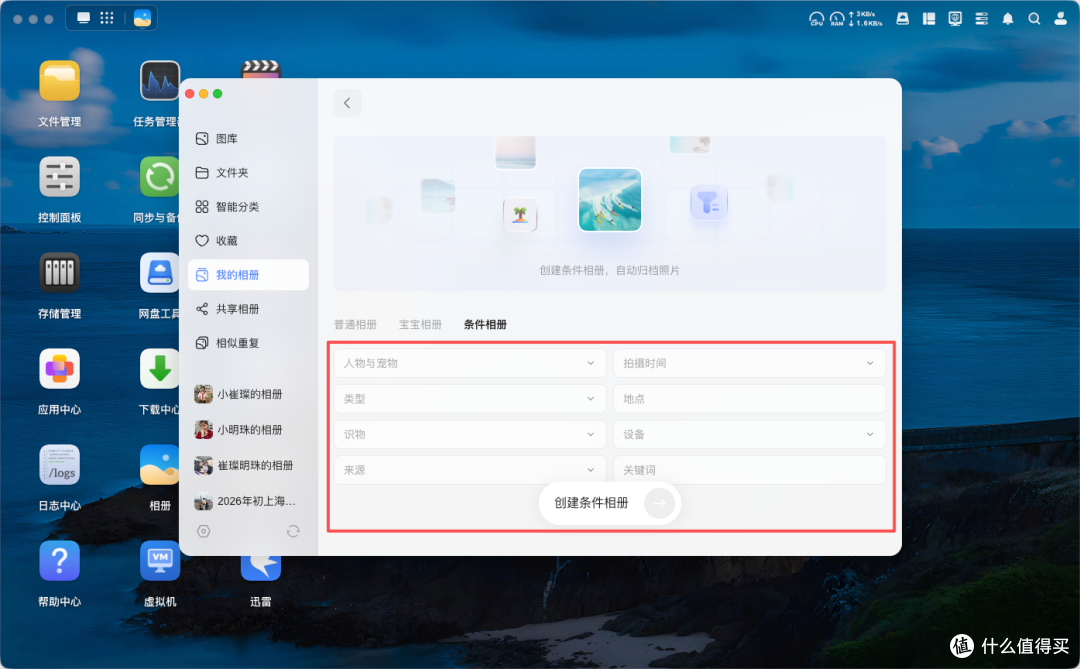Click 地点 input field

click(749, 399)
